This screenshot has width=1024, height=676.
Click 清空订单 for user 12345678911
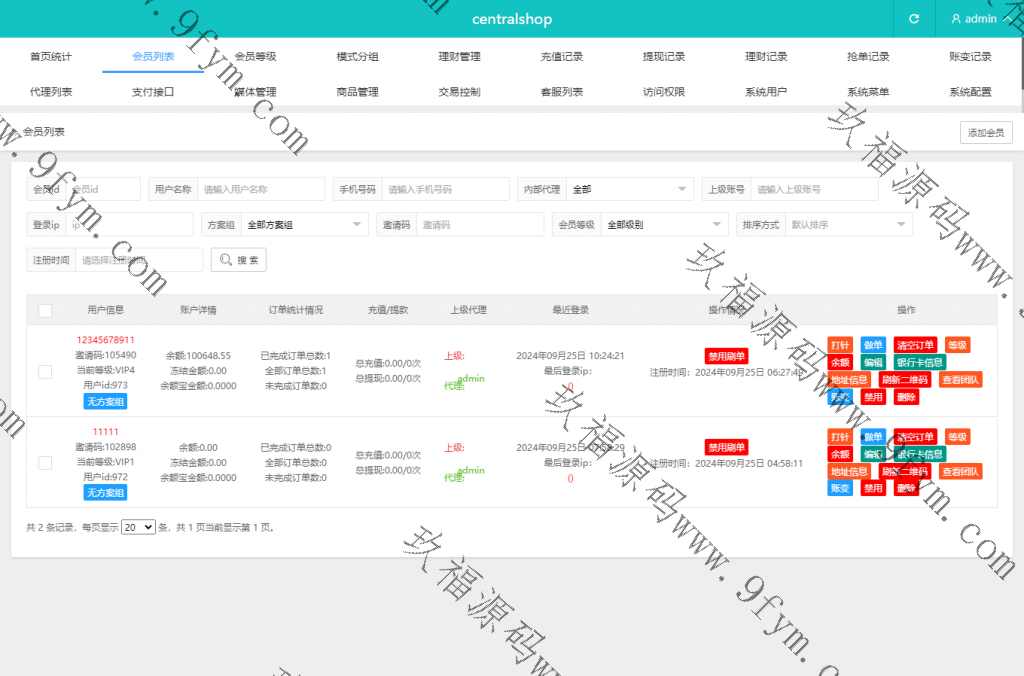[915, 345]
